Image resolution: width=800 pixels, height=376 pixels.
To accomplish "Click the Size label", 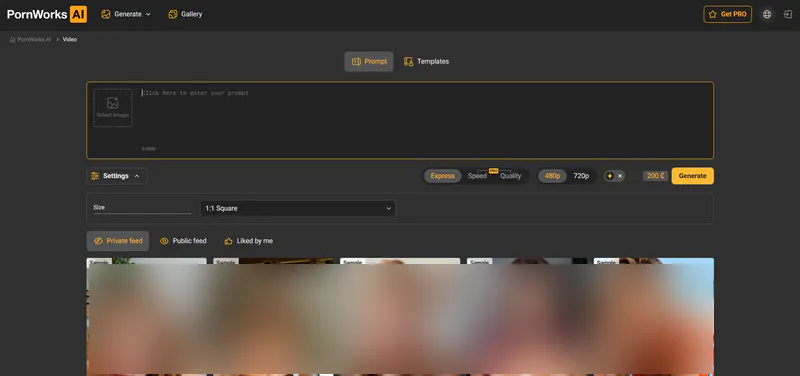I will tap(99, 208).
